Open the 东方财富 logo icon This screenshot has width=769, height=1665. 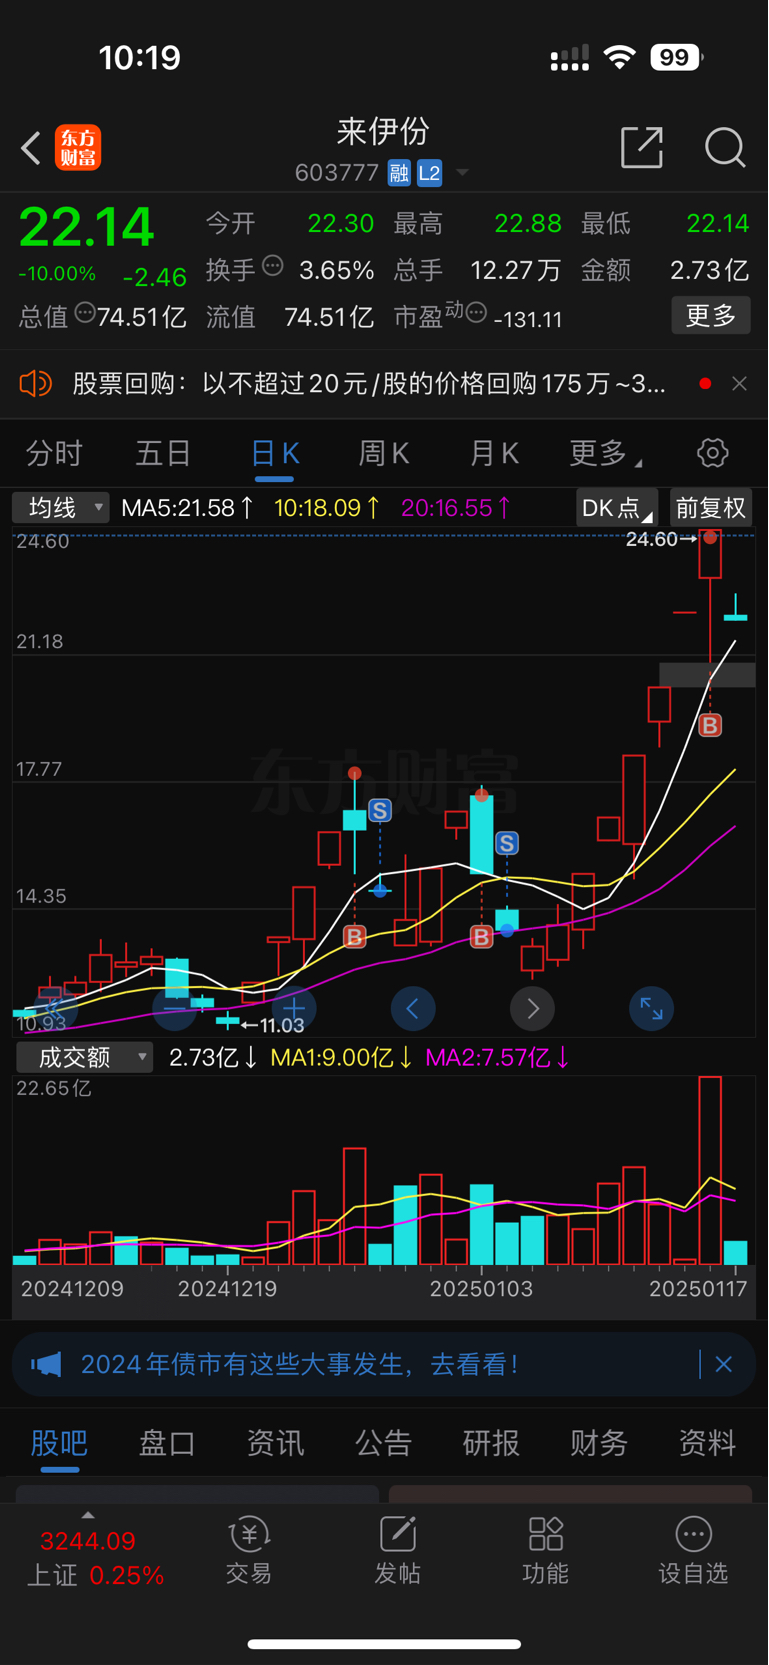78,148
